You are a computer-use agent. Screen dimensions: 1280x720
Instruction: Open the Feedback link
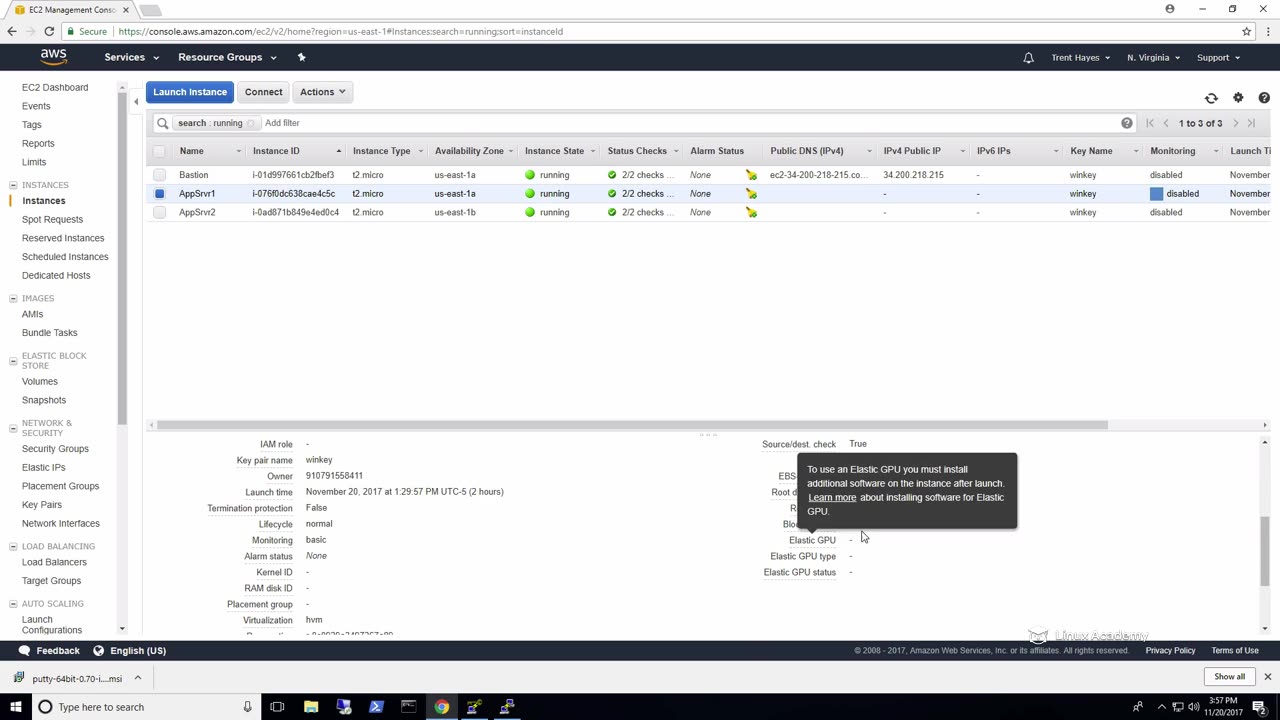pos(48,651)
